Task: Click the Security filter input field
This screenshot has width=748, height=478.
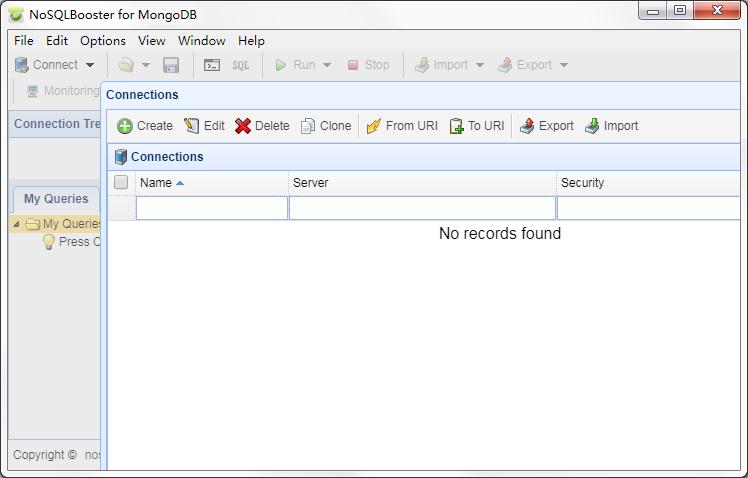Action: 649,208
